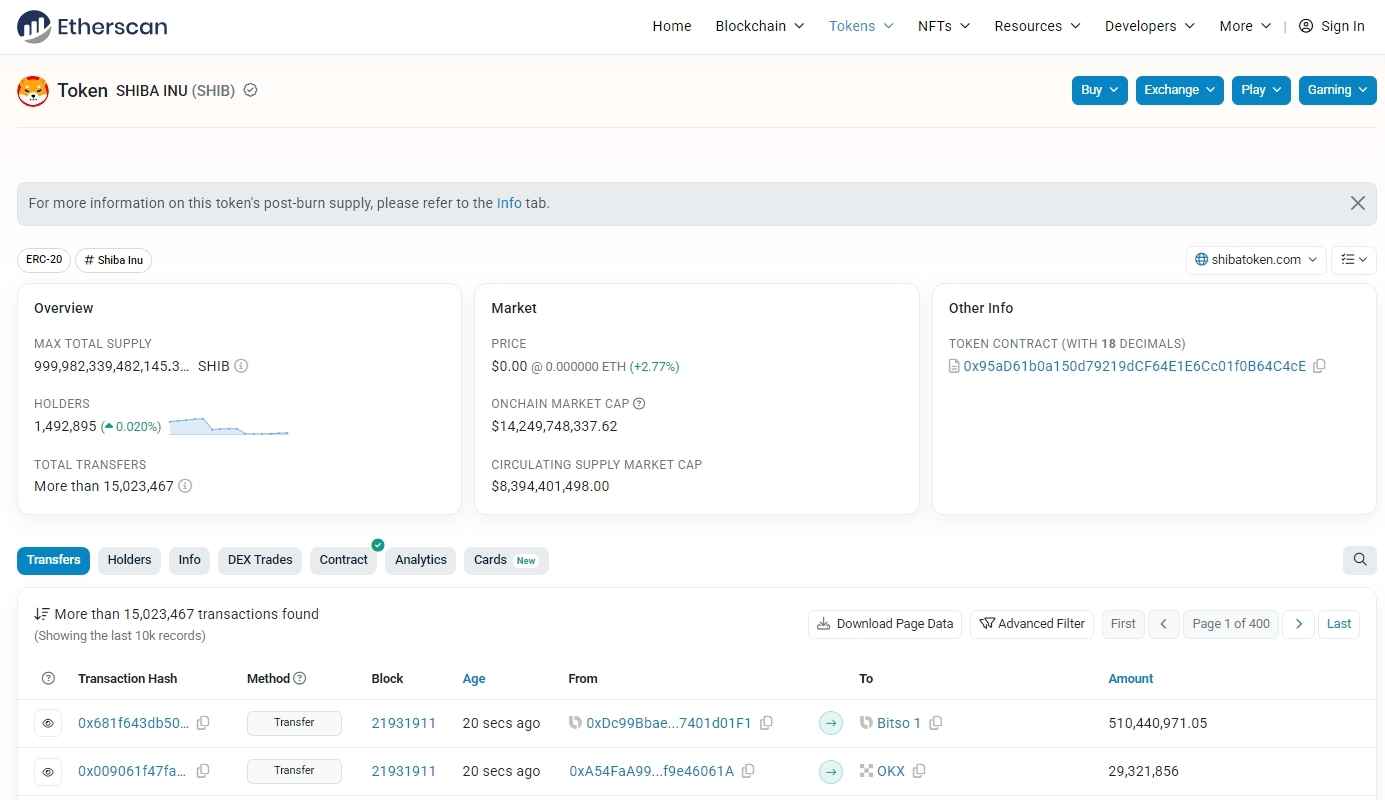Expand the Blockchain navigation menu
This screenshot has height=800, width=1385.
(x=759, y=27)
